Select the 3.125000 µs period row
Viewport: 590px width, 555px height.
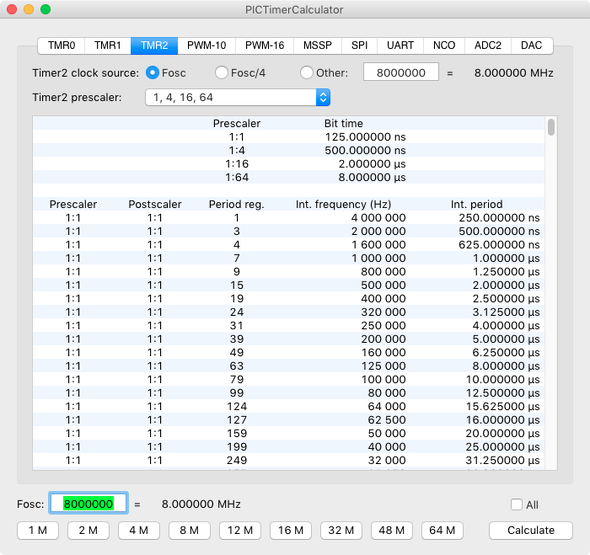[x=289, y=312]
